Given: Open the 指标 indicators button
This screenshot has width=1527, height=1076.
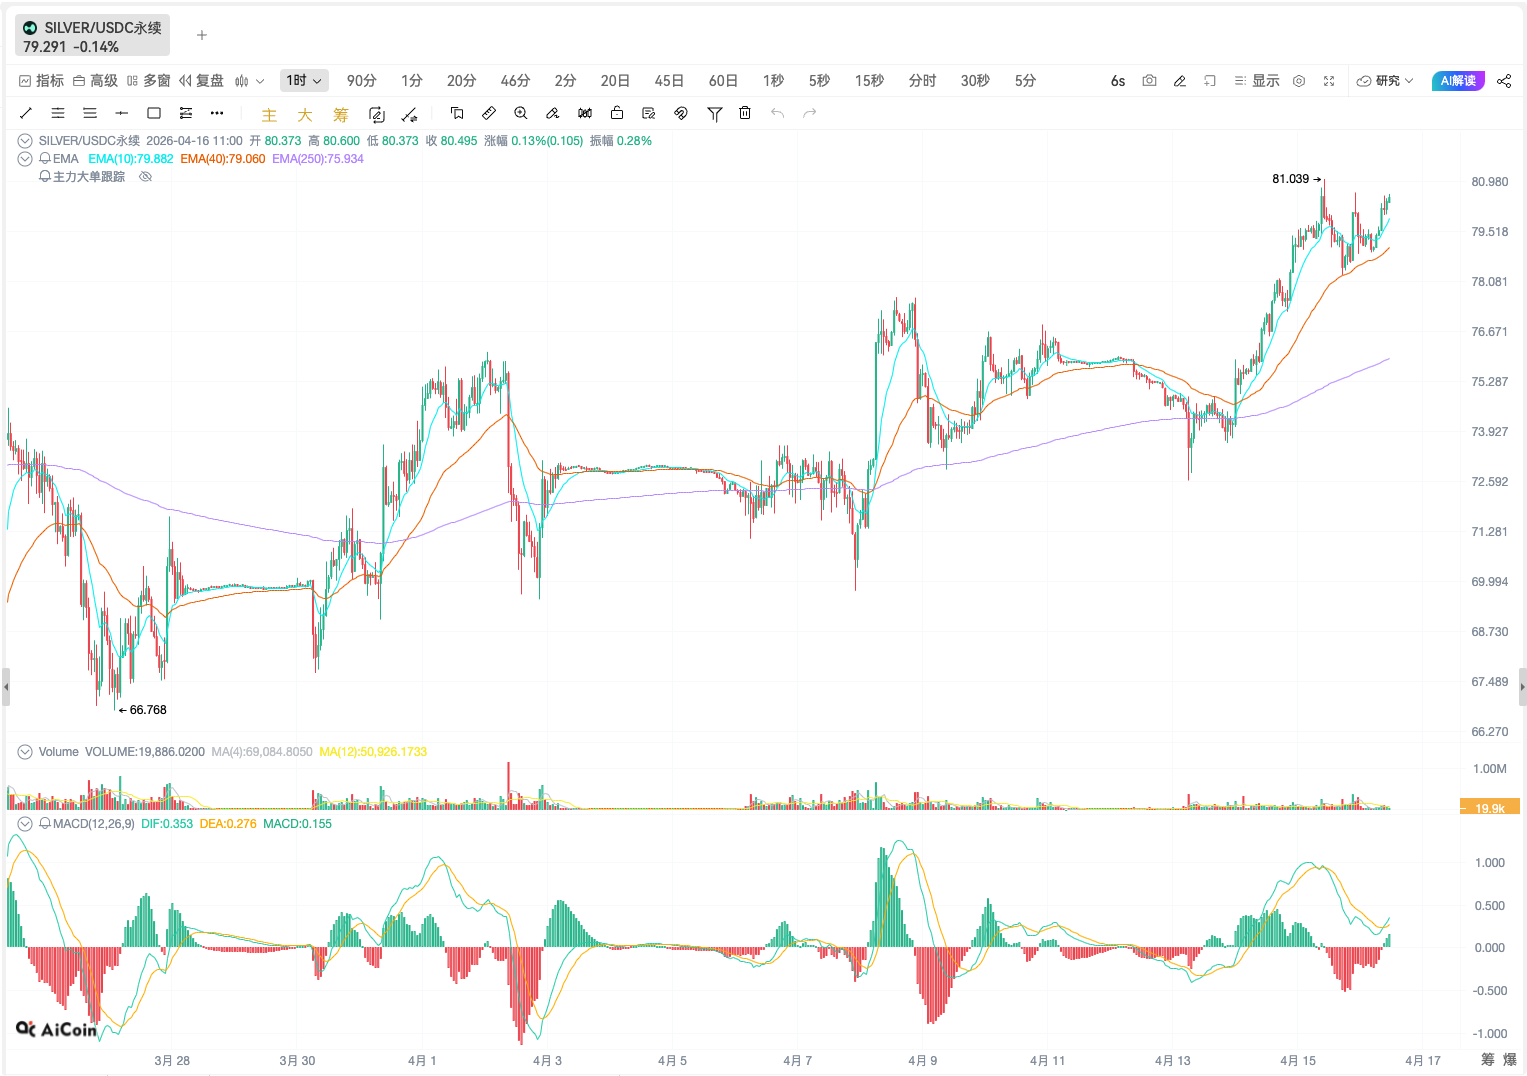Looking at the screenshot, I should click(x=41, y=81).
